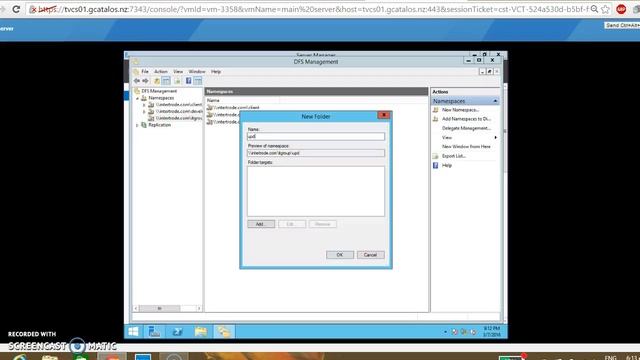
Task: Click the tree pane horizontal scrollbar thumb
Action: [x=160, y=308]
